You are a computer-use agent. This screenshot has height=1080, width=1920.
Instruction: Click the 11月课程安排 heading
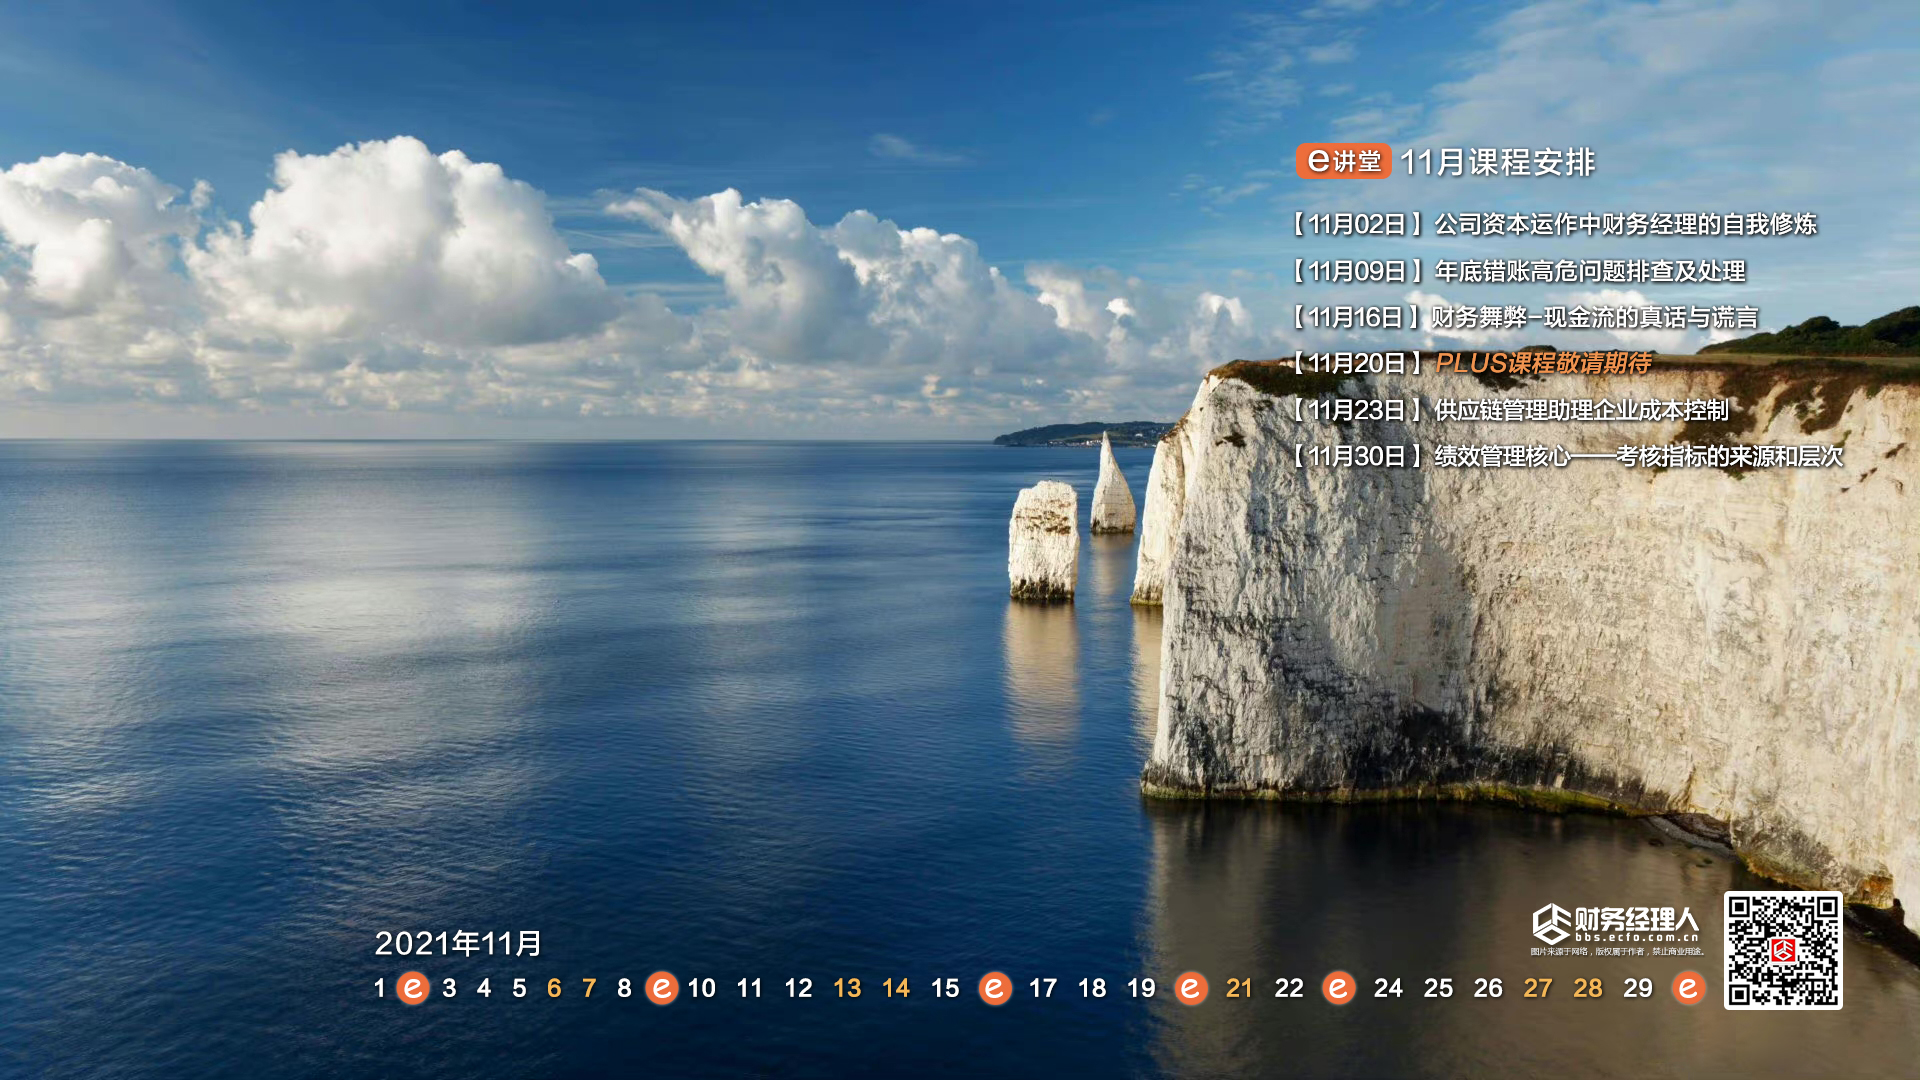click(x=1497, y=162)
